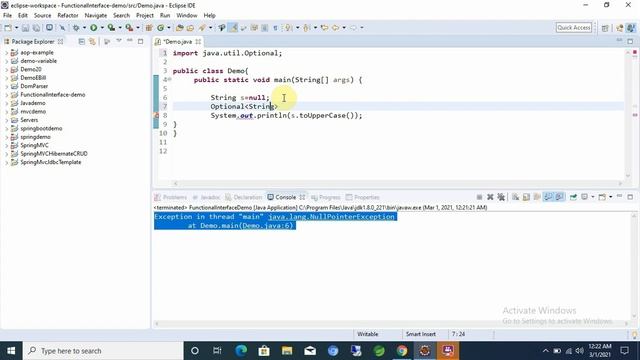640x360 pixels.
Task: Click the Windows Start button
Action: [11, 351]
